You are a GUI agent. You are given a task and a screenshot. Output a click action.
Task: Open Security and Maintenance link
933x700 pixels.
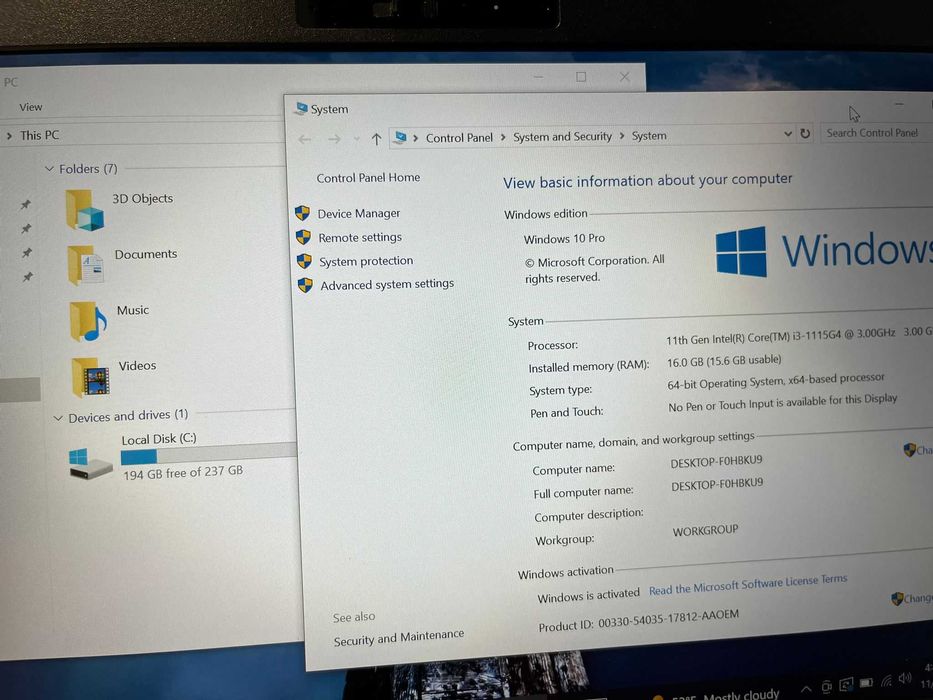coord(399,638)
